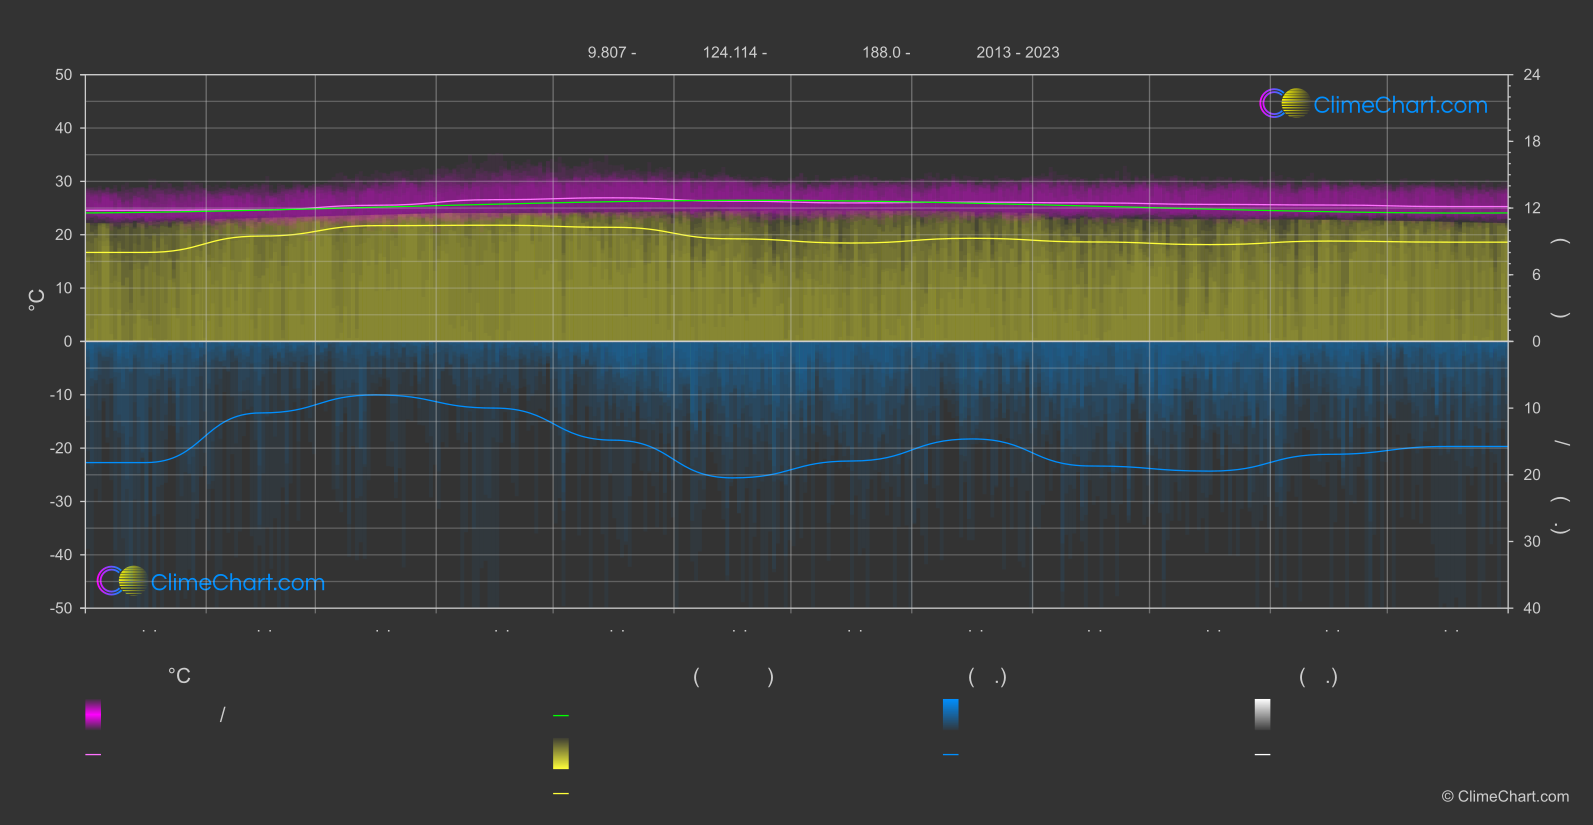Toggle the blue gradient precipitation legend swatch
The width and height of the screenshot is (1593, 825).
pos(951,714)
